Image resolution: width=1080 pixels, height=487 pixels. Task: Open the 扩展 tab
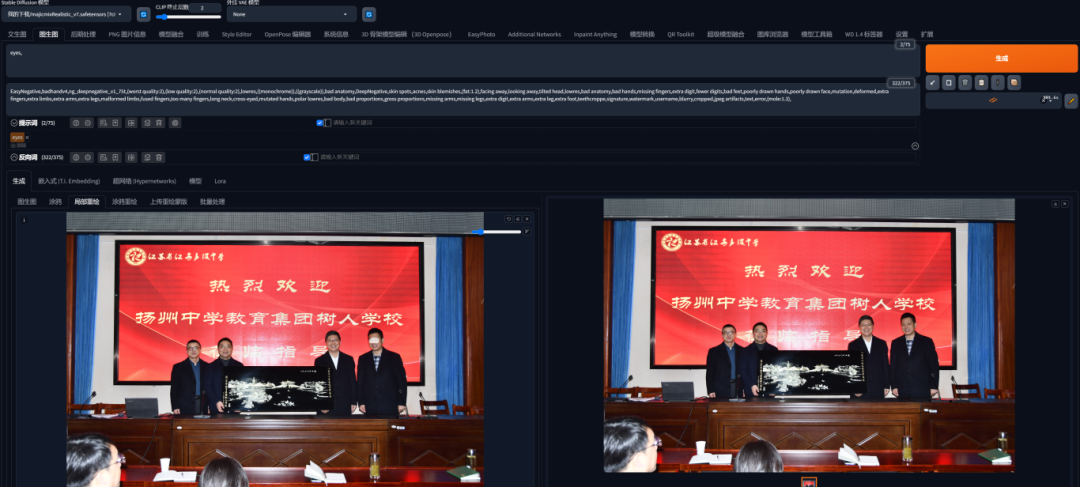tap(926, 34)
